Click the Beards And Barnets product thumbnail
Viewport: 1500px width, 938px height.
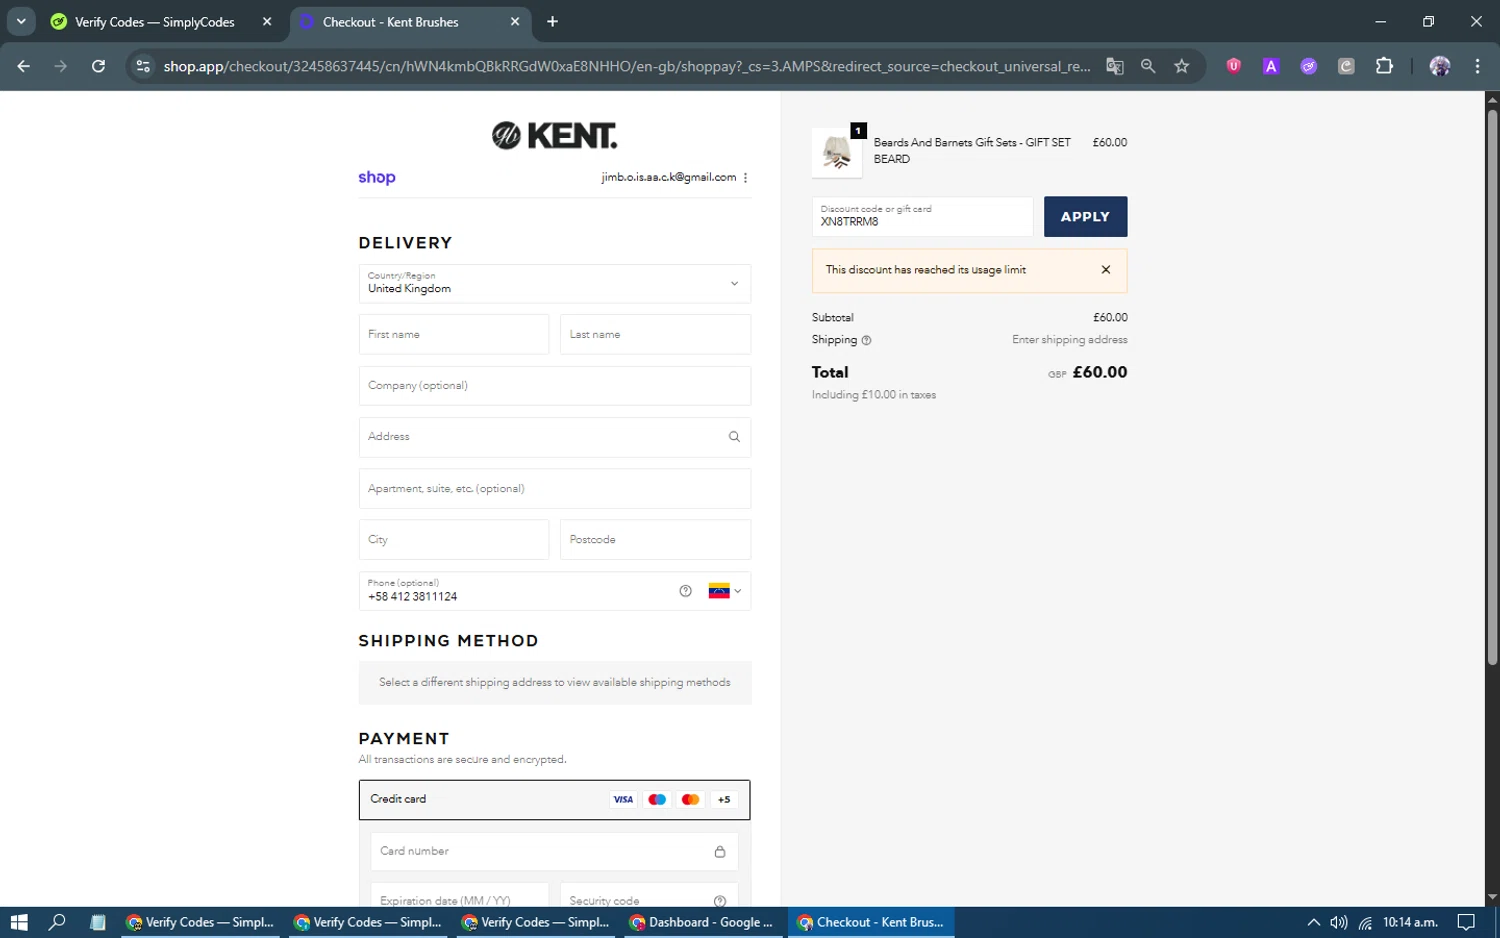tap(837, 152)
